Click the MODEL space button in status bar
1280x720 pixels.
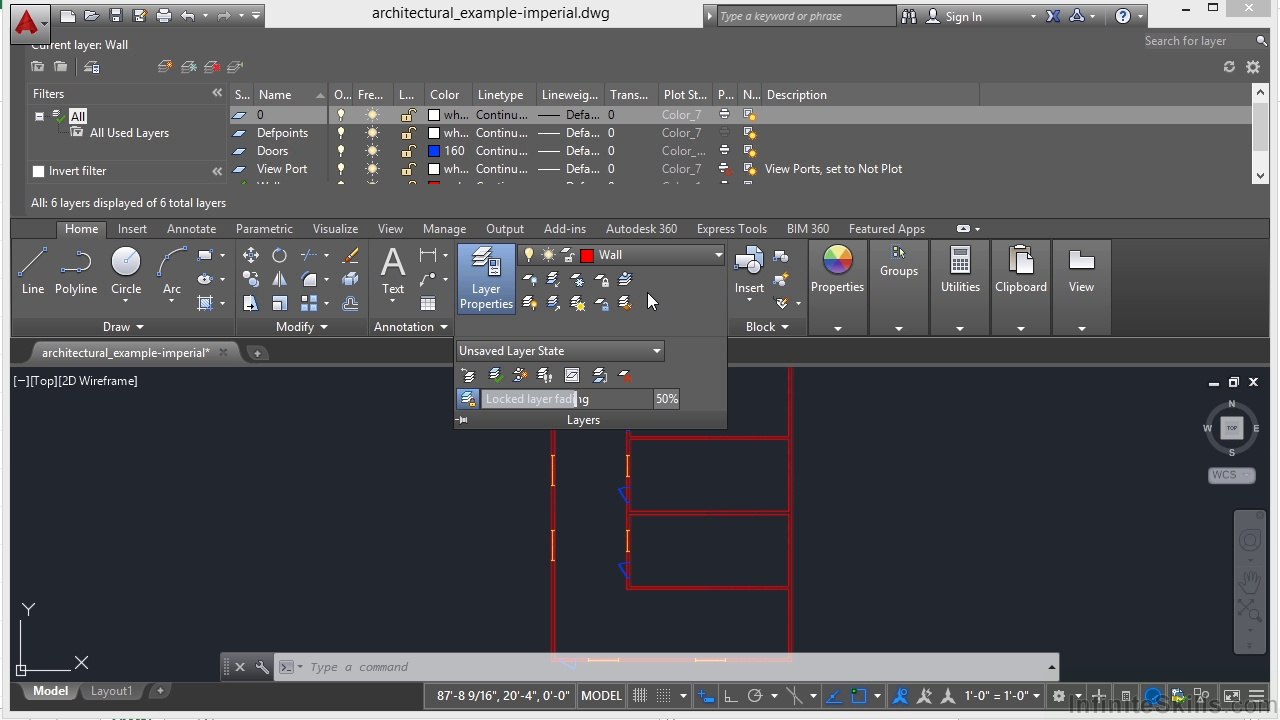pos(601,696)
